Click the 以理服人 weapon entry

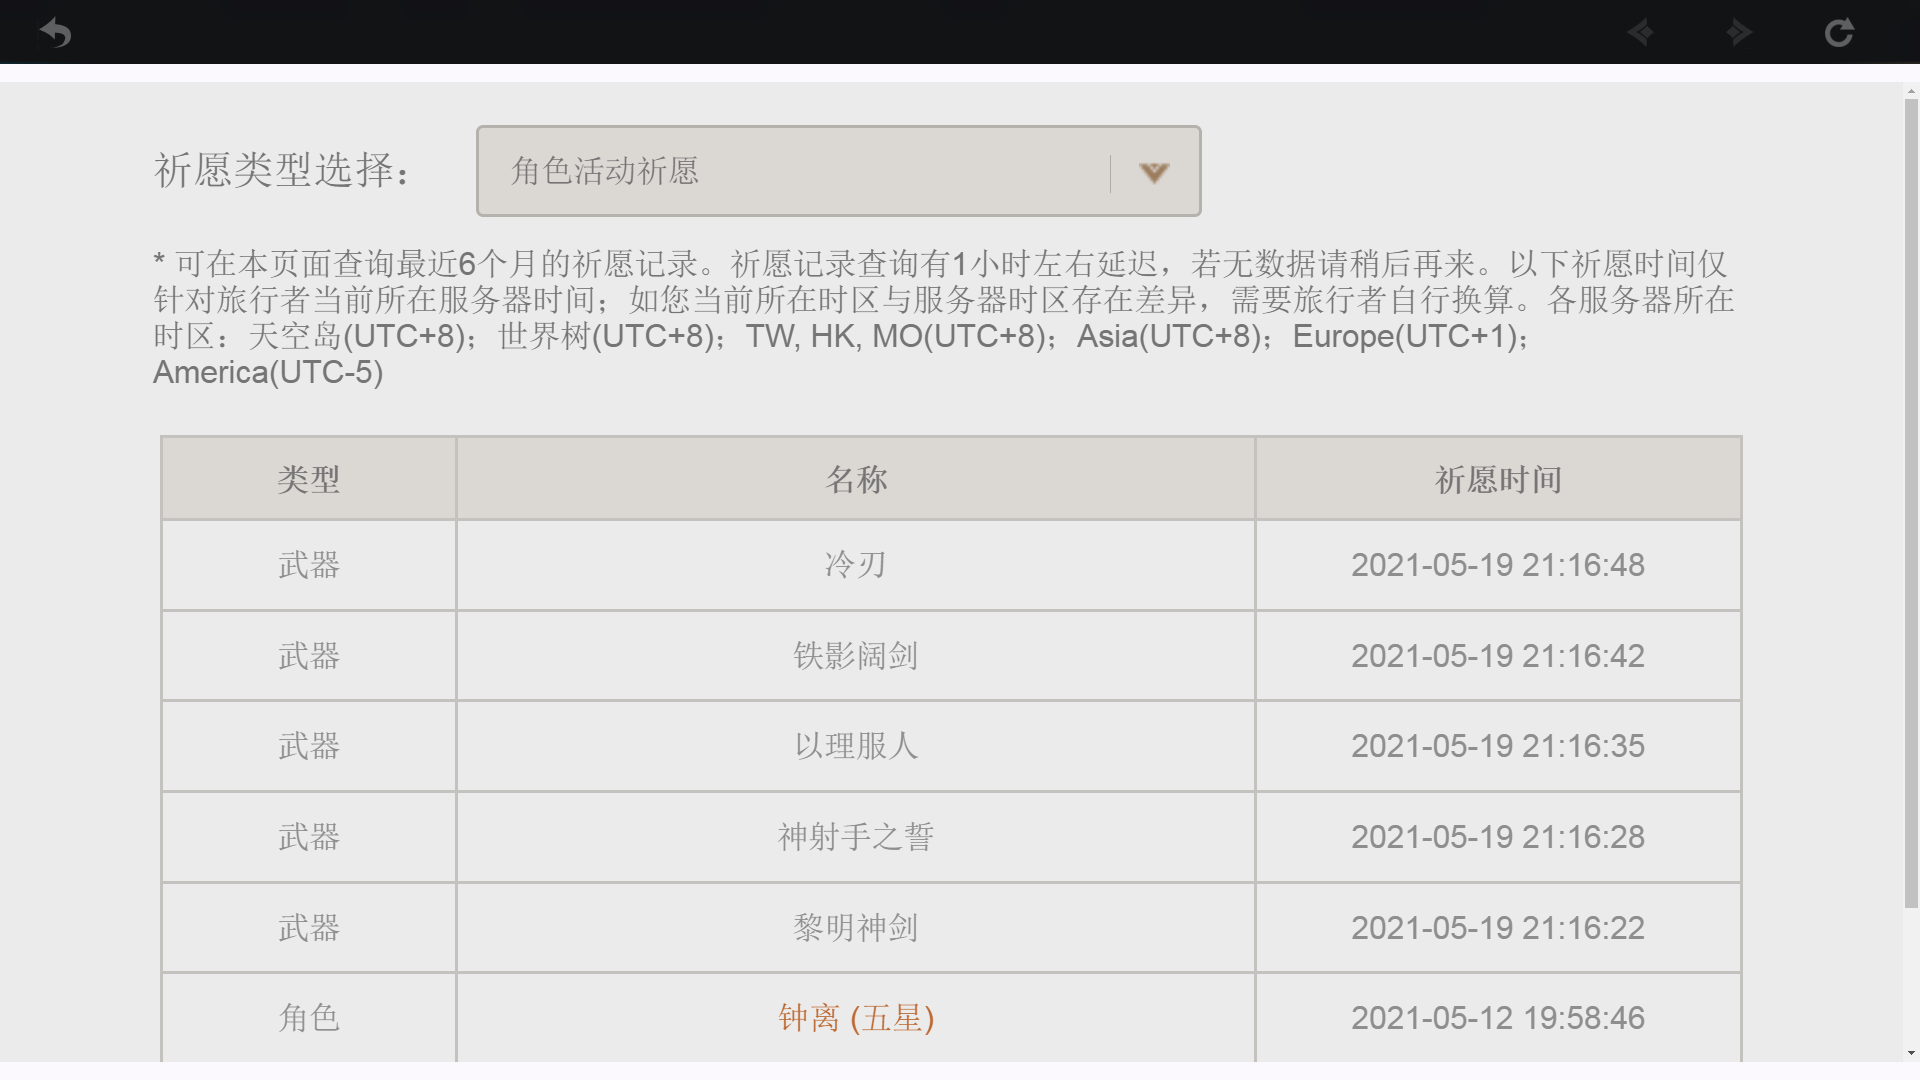coord(856,746)
